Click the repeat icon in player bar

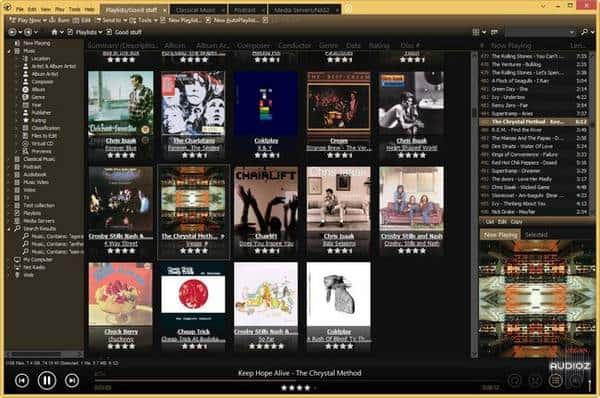515,380
